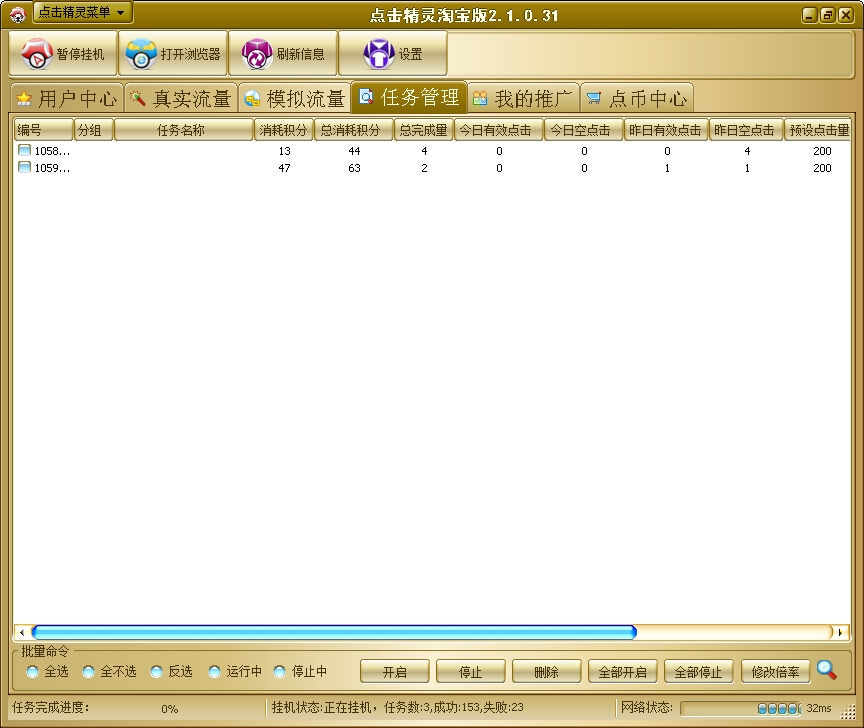Click the 网络状态 signal bar
864x728 pixels.
(x=741, y=708)
